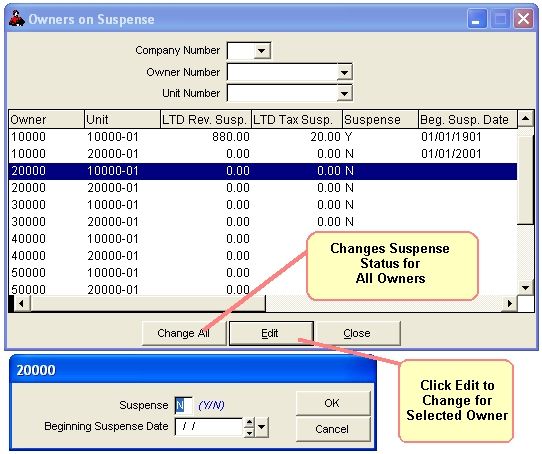Click the Change All button
The height and width of the screenshot is (454, 542).
(x=184, y=333)
